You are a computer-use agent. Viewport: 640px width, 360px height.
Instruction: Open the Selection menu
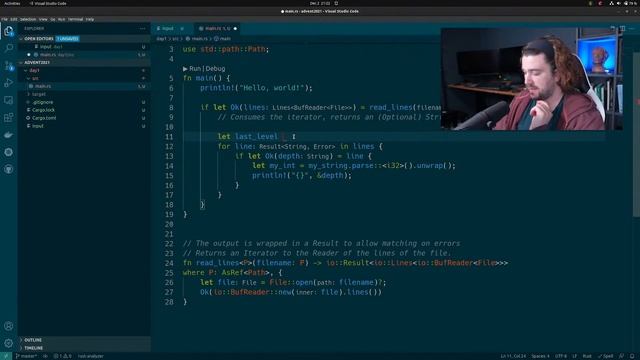[x=28, y=19]
